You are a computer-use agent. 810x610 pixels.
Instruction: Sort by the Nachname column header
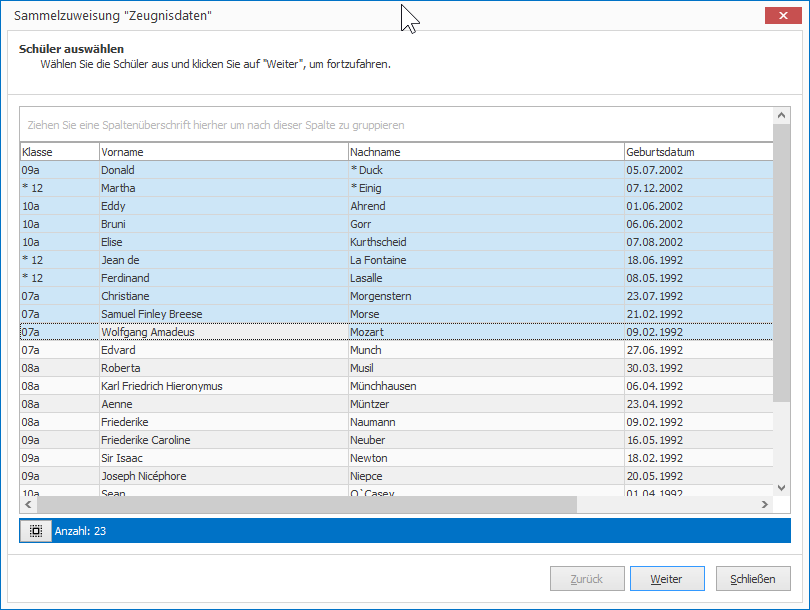(486, 152)
